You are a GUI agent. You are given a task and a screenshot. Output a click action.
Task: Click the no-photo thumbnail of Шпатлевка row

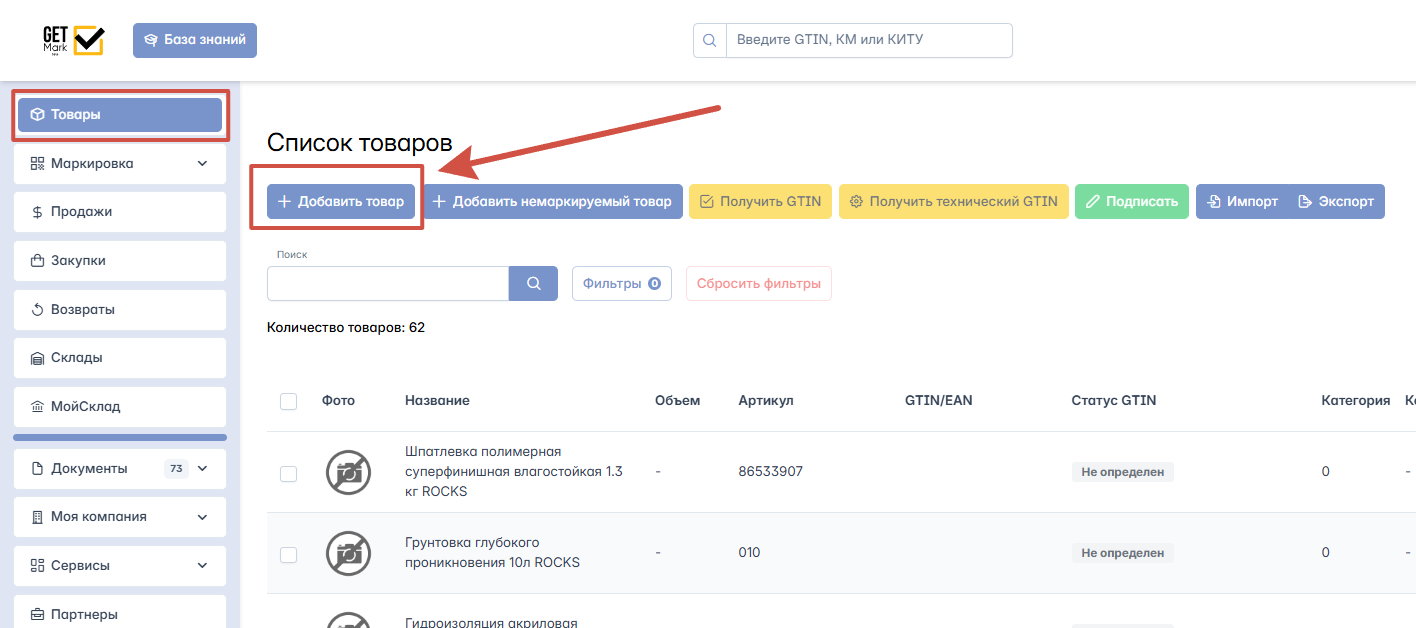click(x=349, y=472)
